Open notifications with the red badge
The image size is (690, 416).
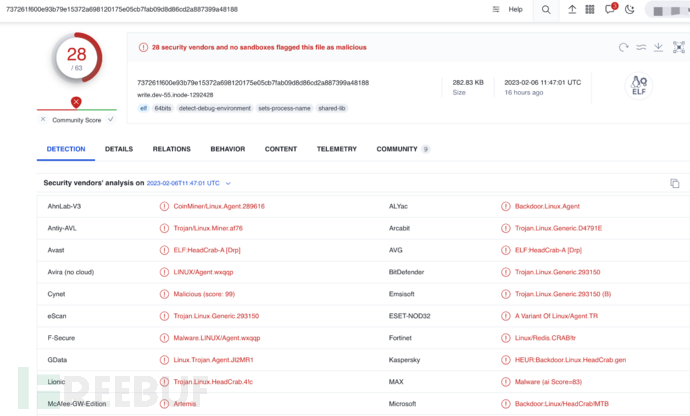[611, 9]
